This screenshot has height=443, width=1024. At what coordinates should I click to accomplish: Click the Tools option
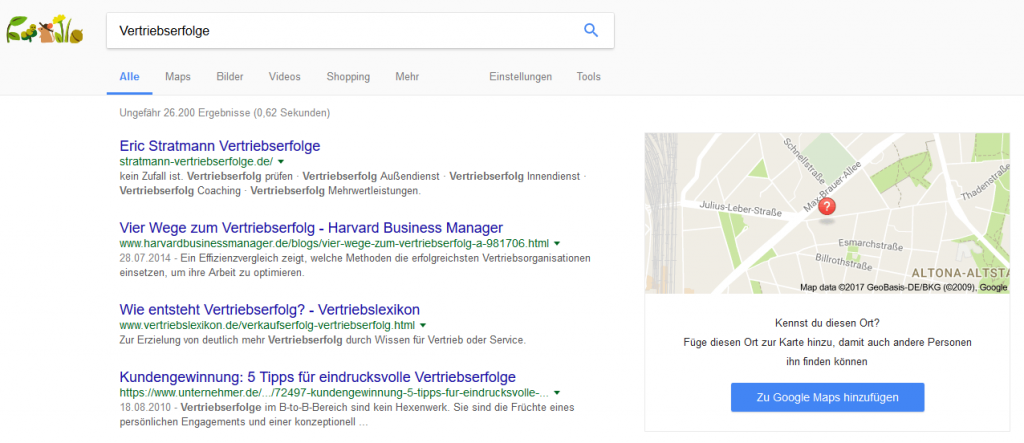[x=588, y=77]
